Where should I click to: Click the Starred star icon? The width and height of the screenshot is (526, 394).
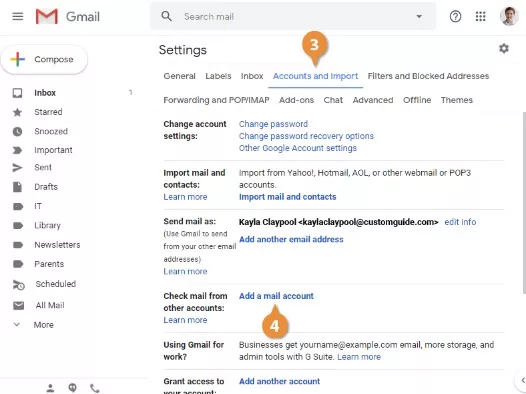(17, 112)
